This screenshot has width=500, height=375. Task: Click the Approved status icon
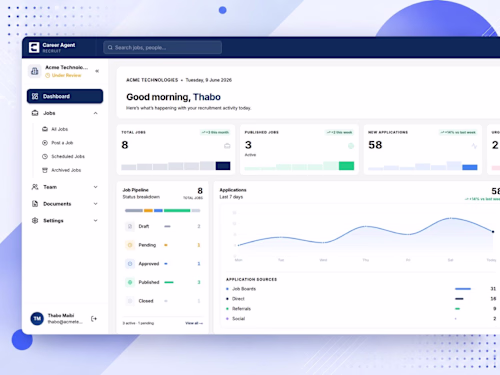coord(130,264)
